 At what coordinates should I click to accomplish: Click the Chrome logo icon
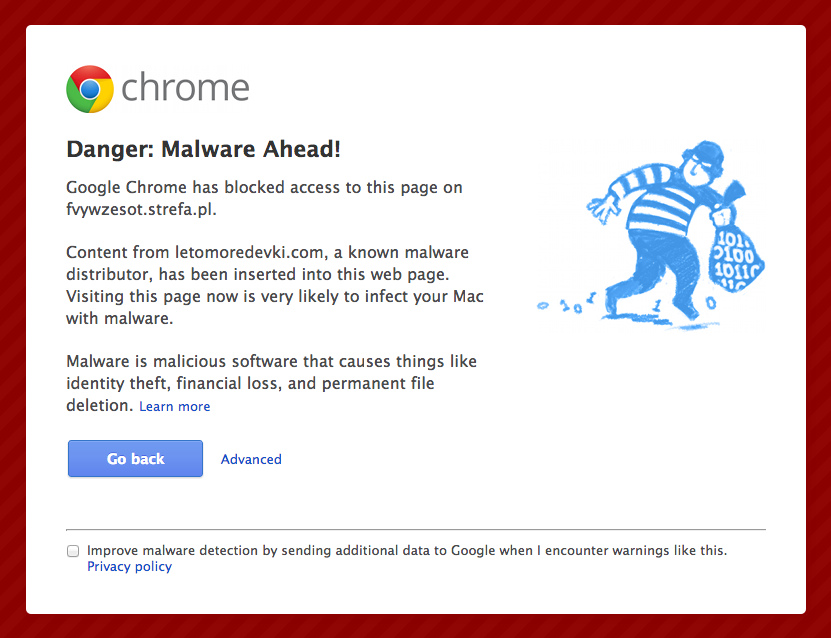coord(90,89)
